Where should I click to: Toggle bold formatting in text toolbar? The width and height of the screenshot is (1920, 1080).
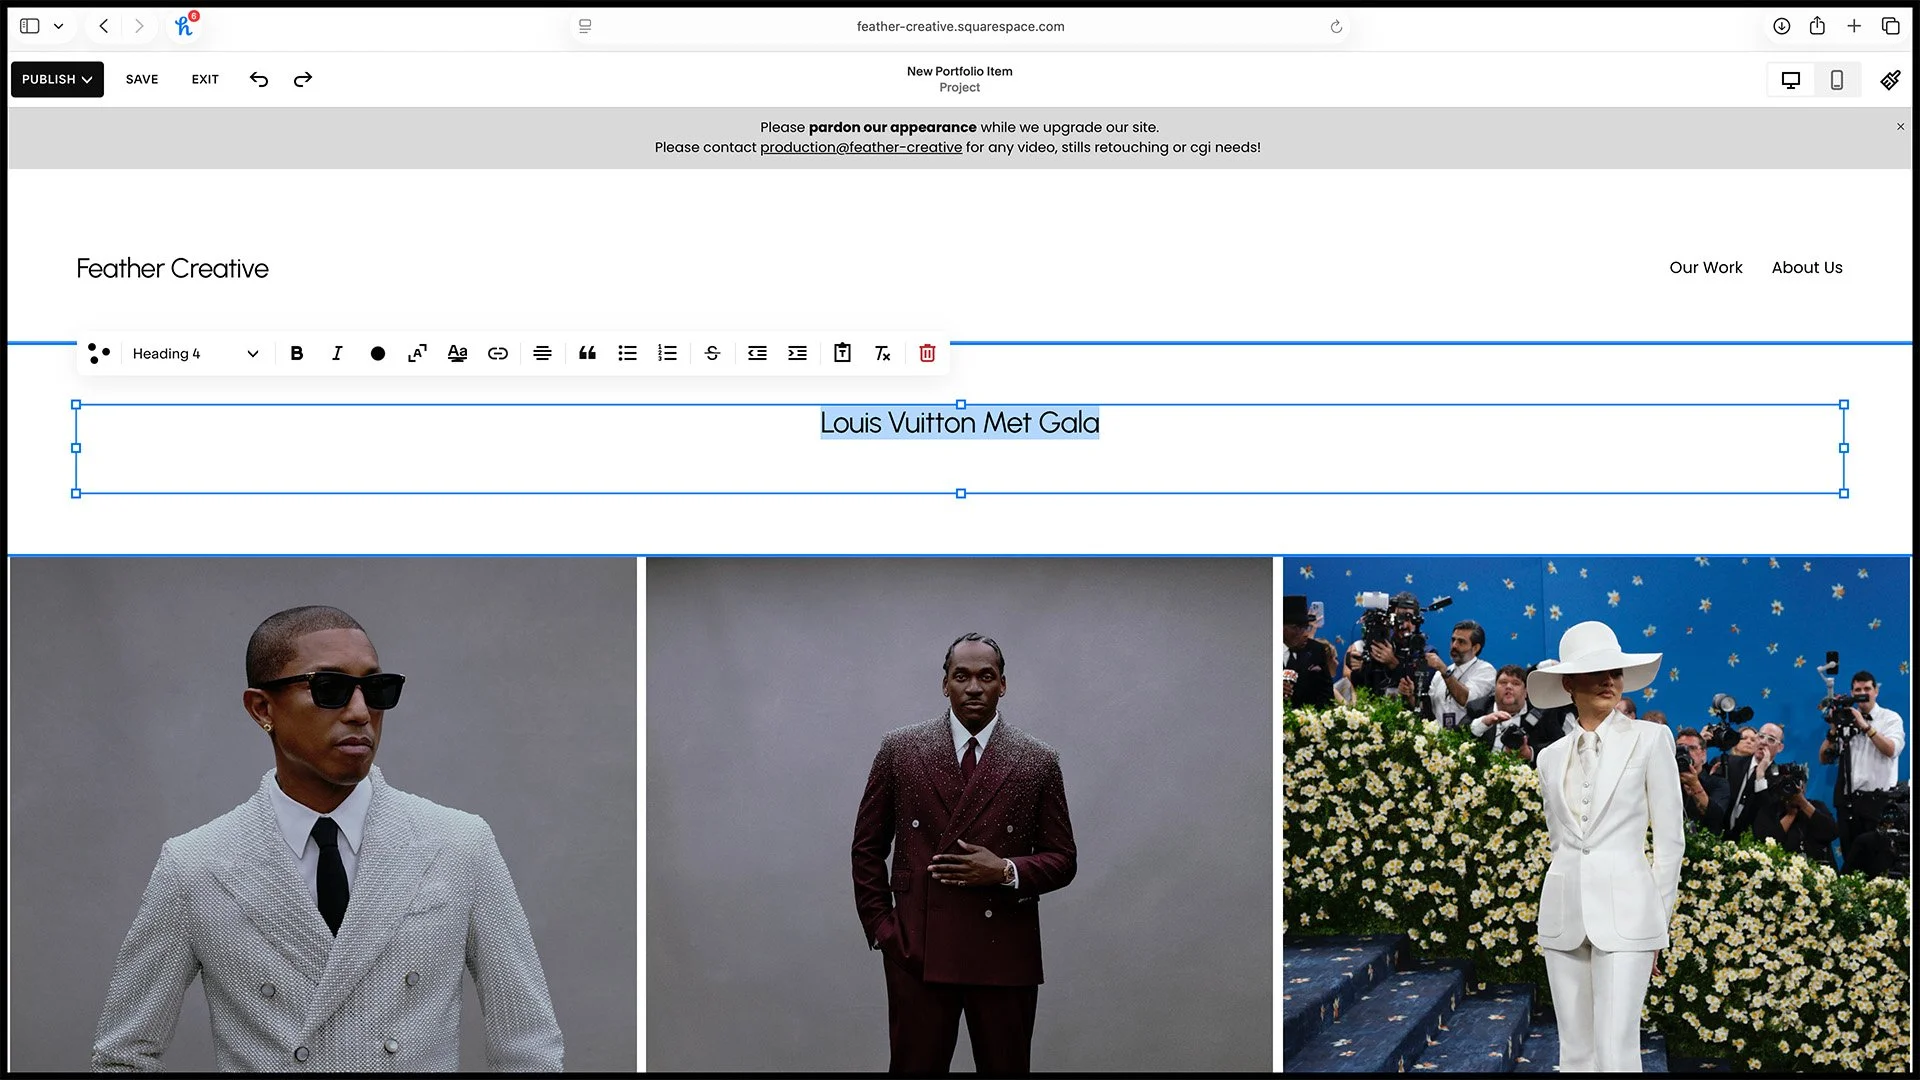tap(297, 353)
